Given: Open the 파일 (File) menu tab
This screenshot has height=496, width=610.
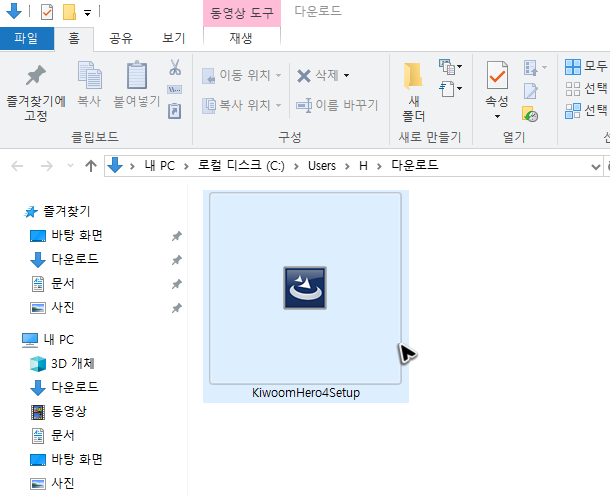Looking at the screenshot, I should pos(26,38).
